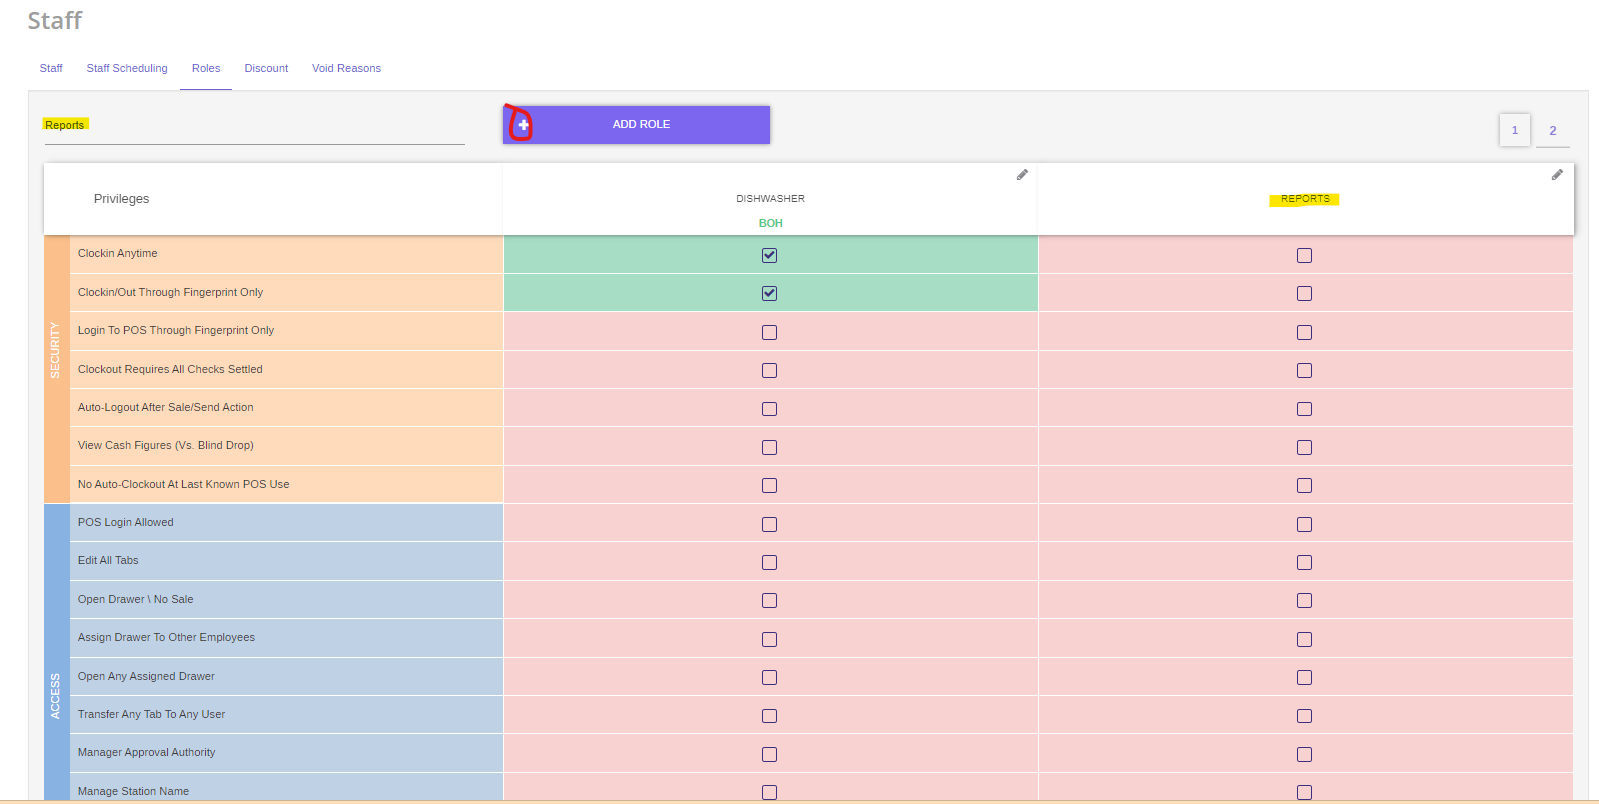Click the SECURITY category sidebar label
Viewport: 1599px width, 804px height.
point(55,350)
